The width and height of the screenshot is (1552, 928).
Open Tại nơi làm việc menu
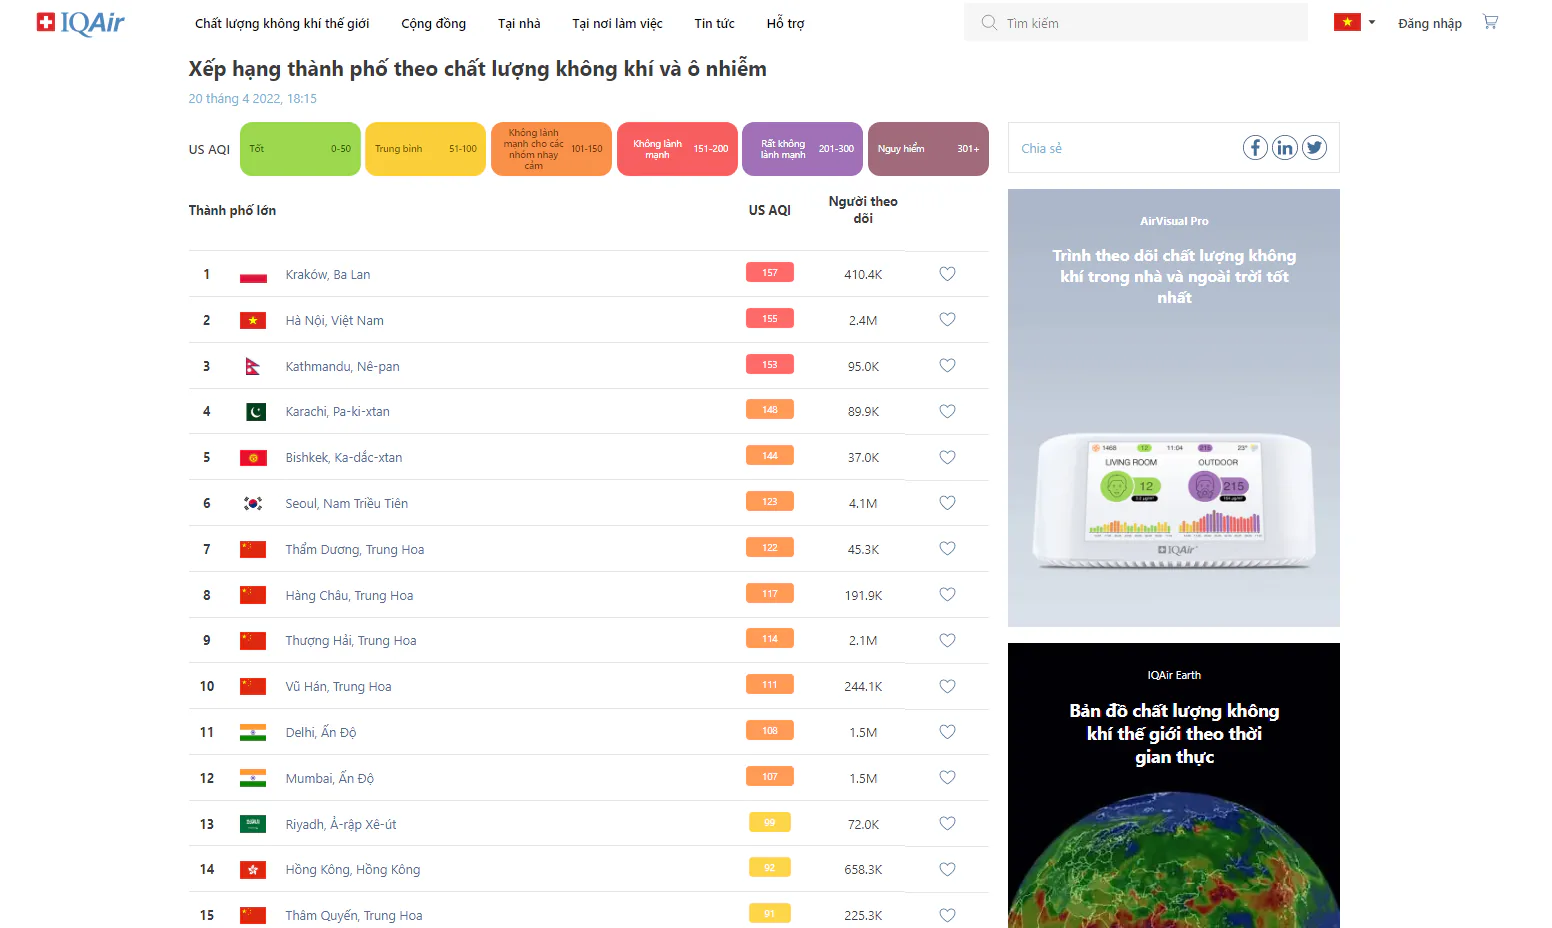pos(617,23)
